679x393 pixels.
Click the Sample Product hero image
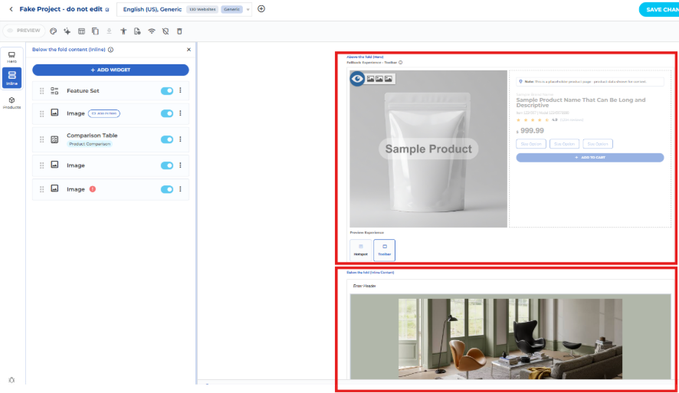[428, 149]
